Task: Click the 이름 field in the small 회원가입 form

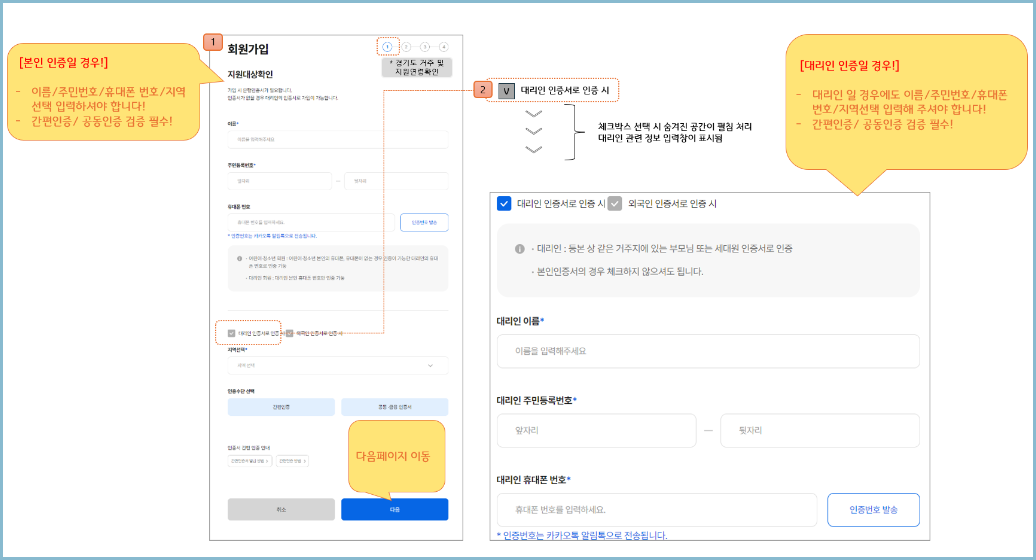Action: coord(338,139)
